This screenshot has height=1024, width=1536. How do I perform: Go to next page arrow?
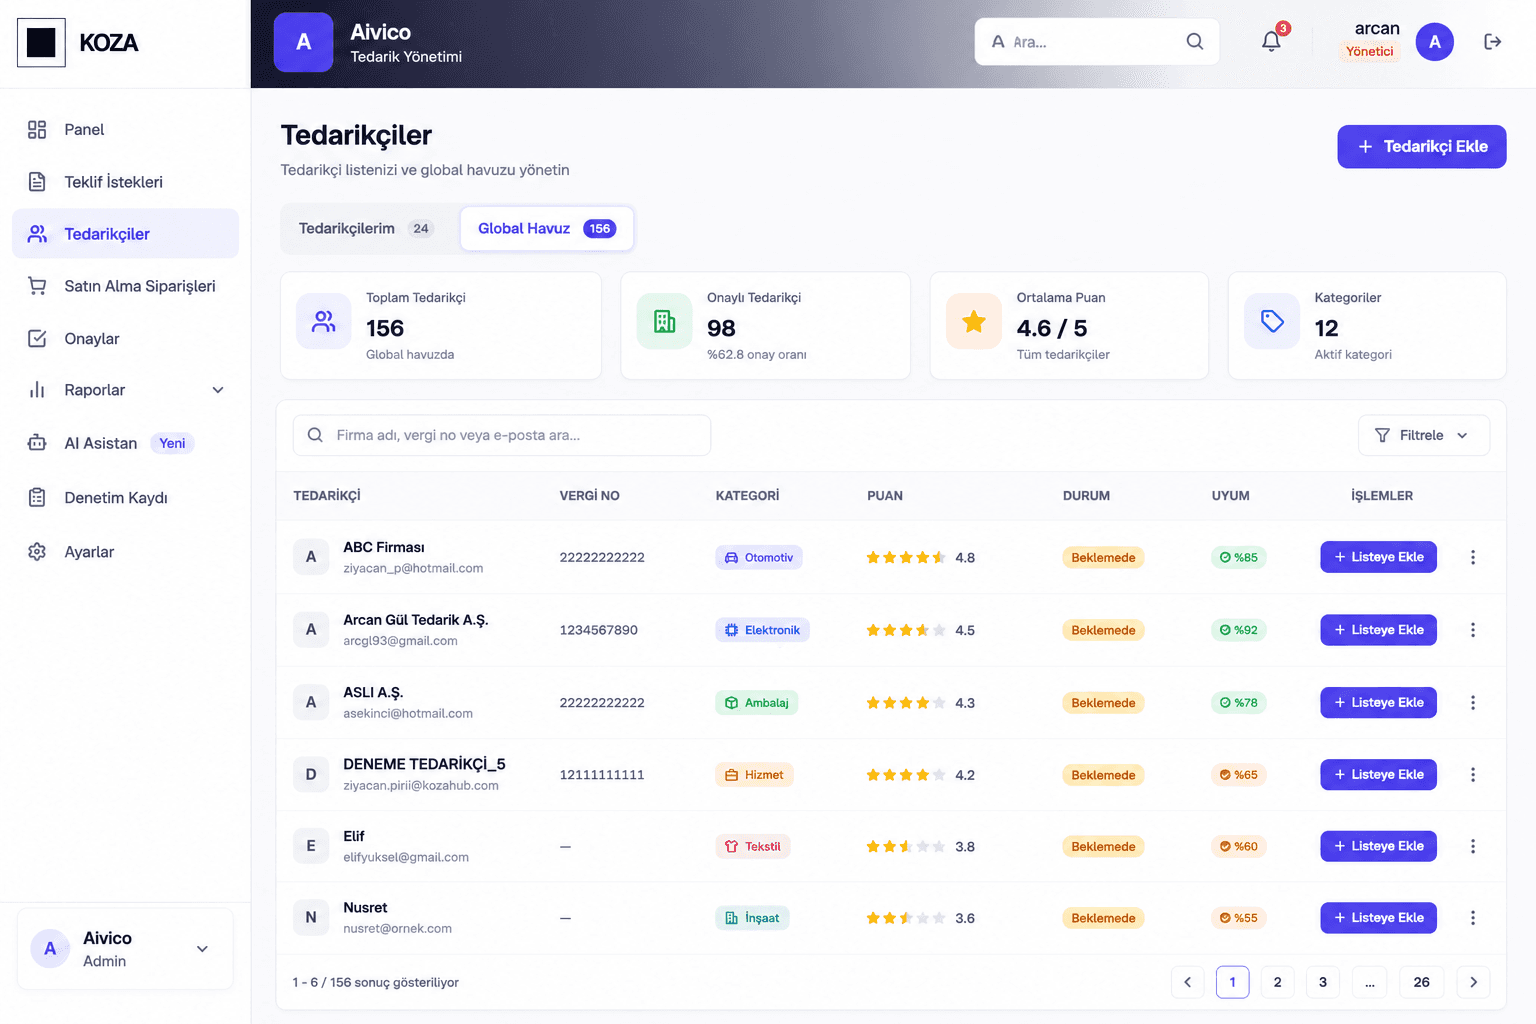point(1473,982)
